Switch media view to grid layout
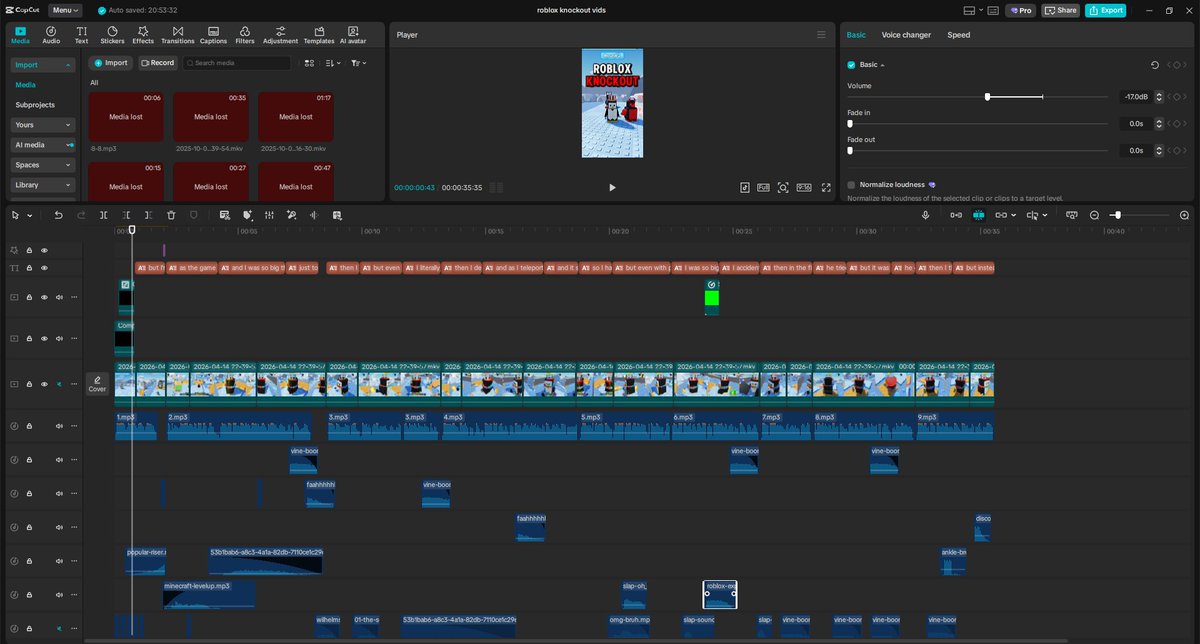Image resolution: width=1200 pixels, height=644 pixels. click(308, 63)
